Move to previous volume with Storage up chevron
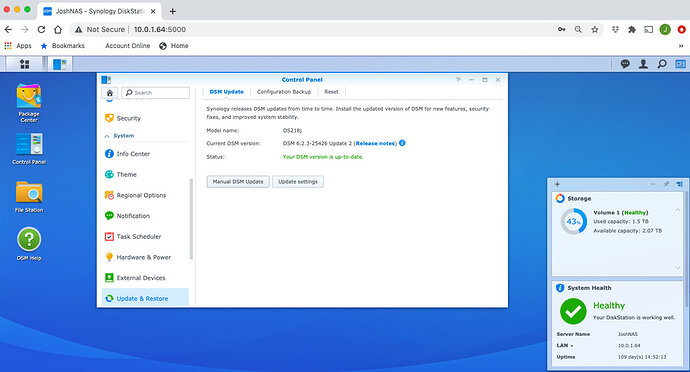Screen dimensions: 690x372 tap(677, 210)
